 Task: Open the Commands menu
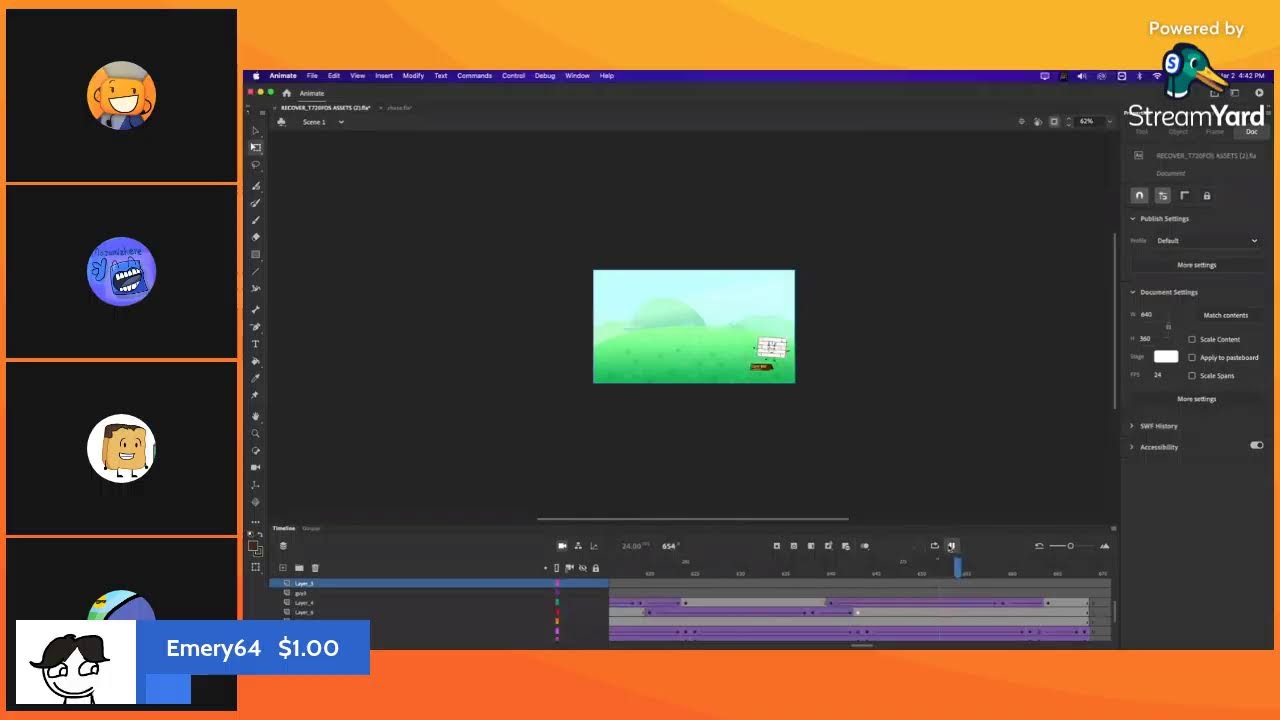click(474, 76)
